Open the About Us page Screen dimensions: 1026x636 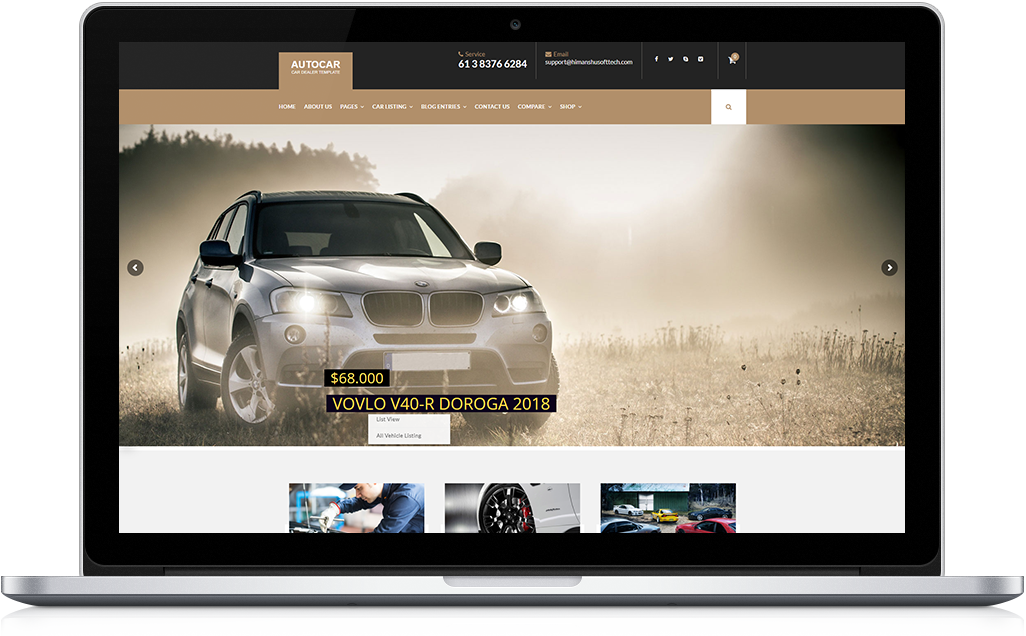[317, 107]
